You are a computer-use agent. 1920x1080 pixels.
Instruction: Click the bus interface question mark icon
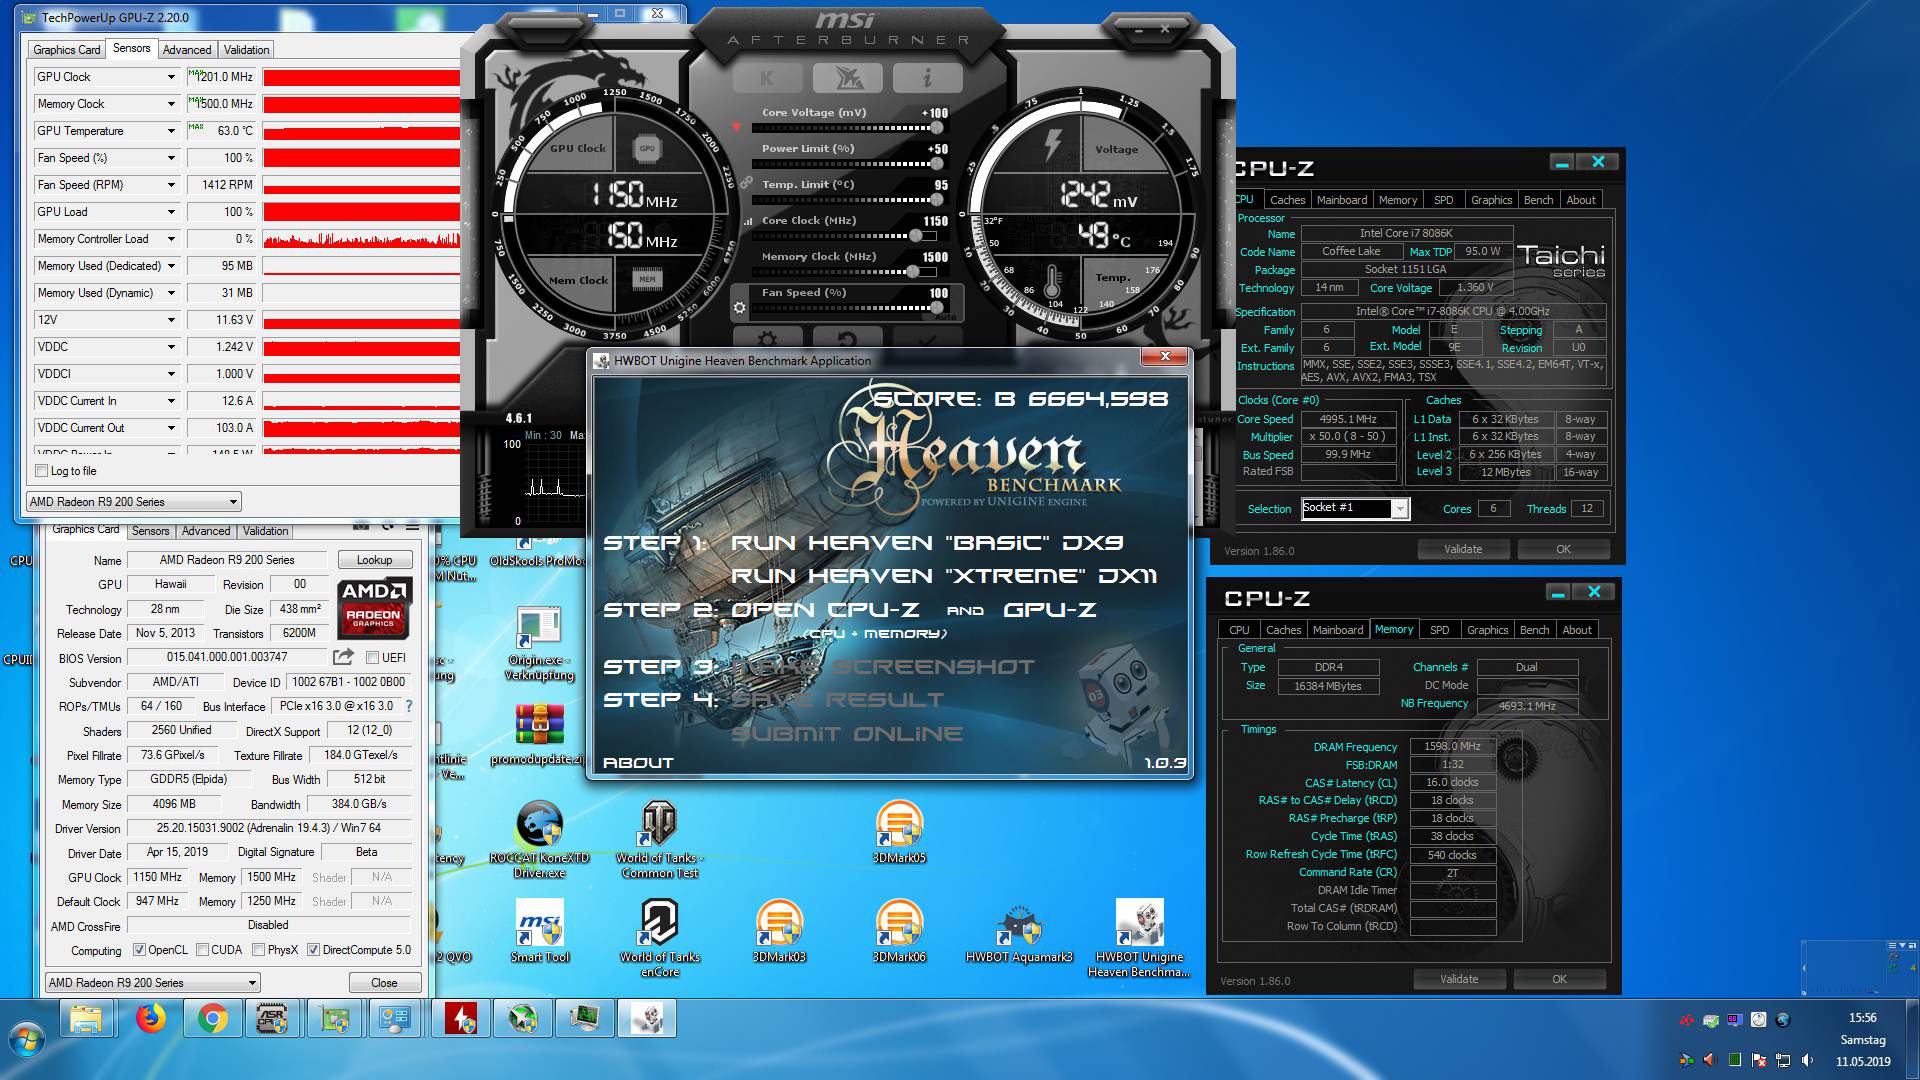[x=408, y=706]
